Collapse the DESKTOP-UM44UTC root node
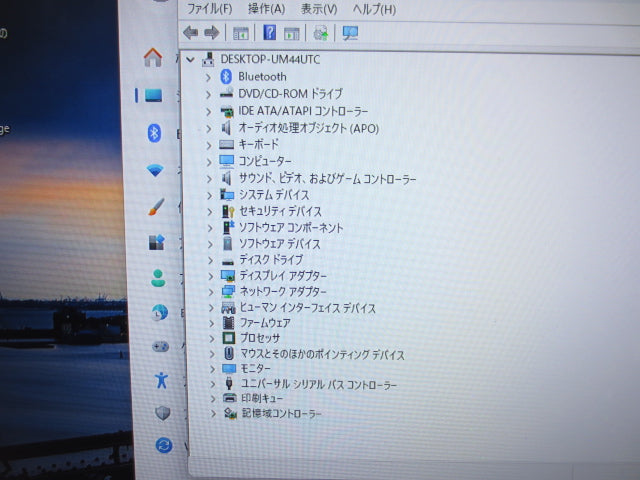 190,60
